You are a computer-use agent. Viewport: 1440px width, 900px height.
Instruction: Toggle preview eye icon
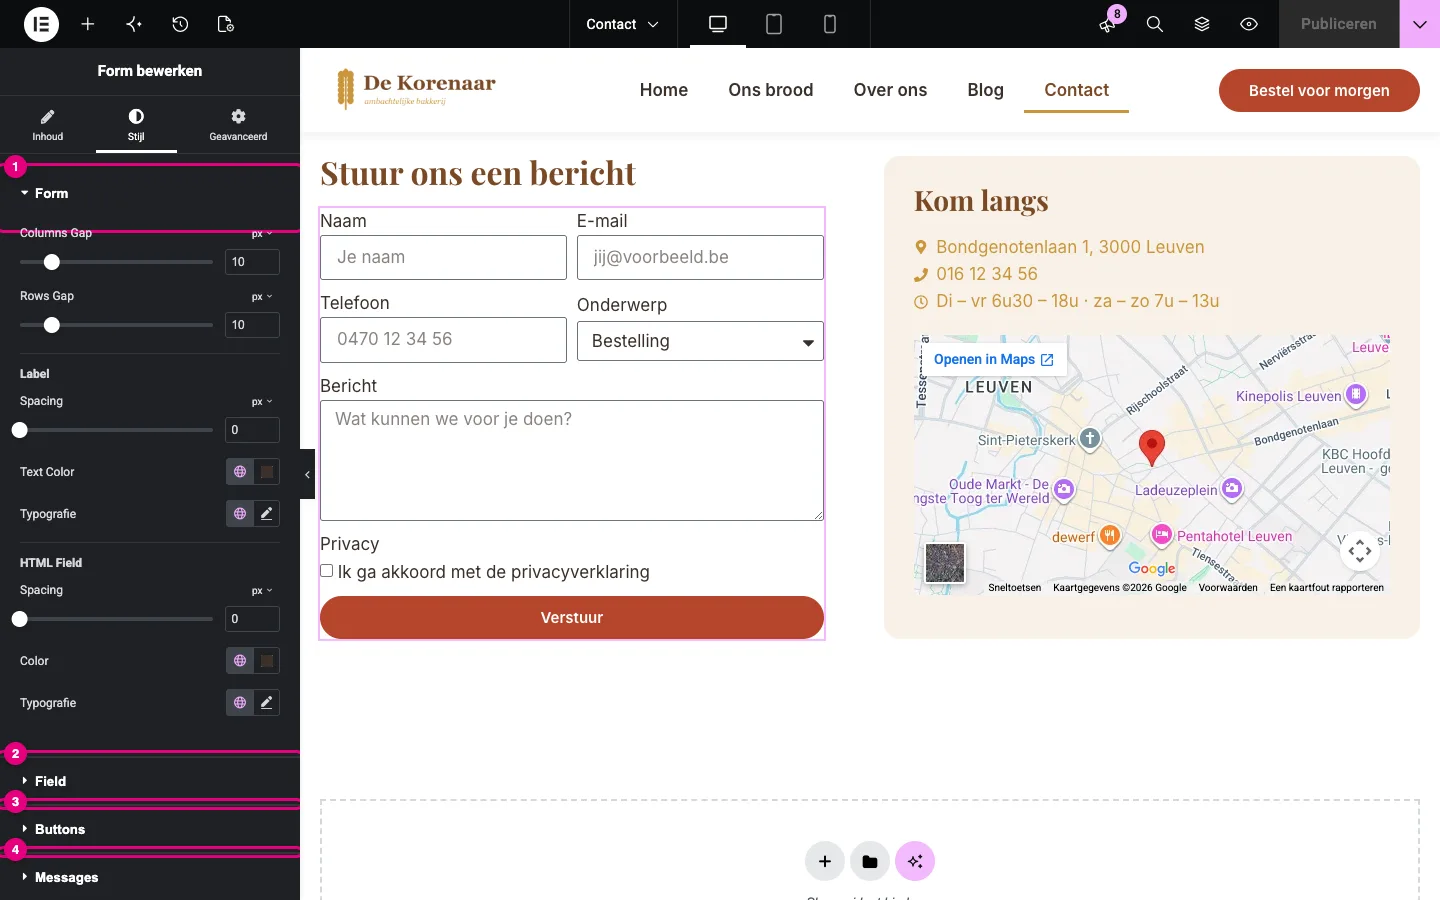1249,24
